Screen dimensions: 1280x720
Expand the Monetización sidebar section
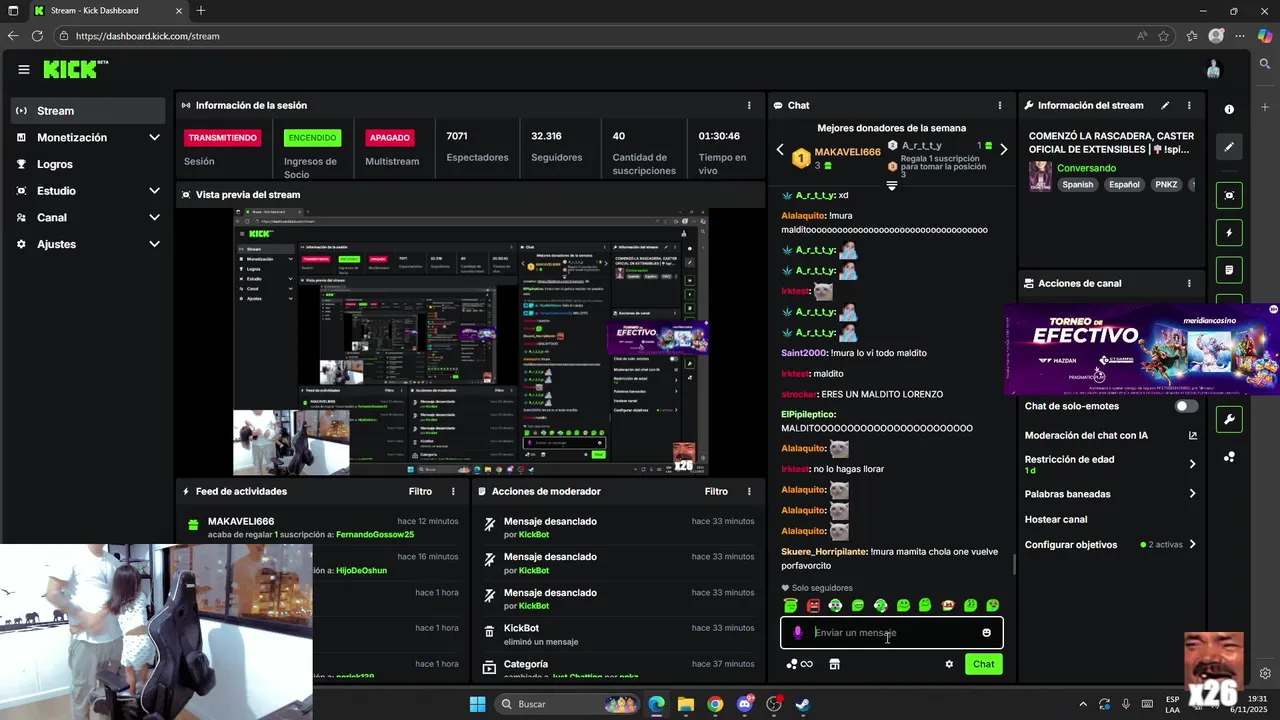point(154,137)
